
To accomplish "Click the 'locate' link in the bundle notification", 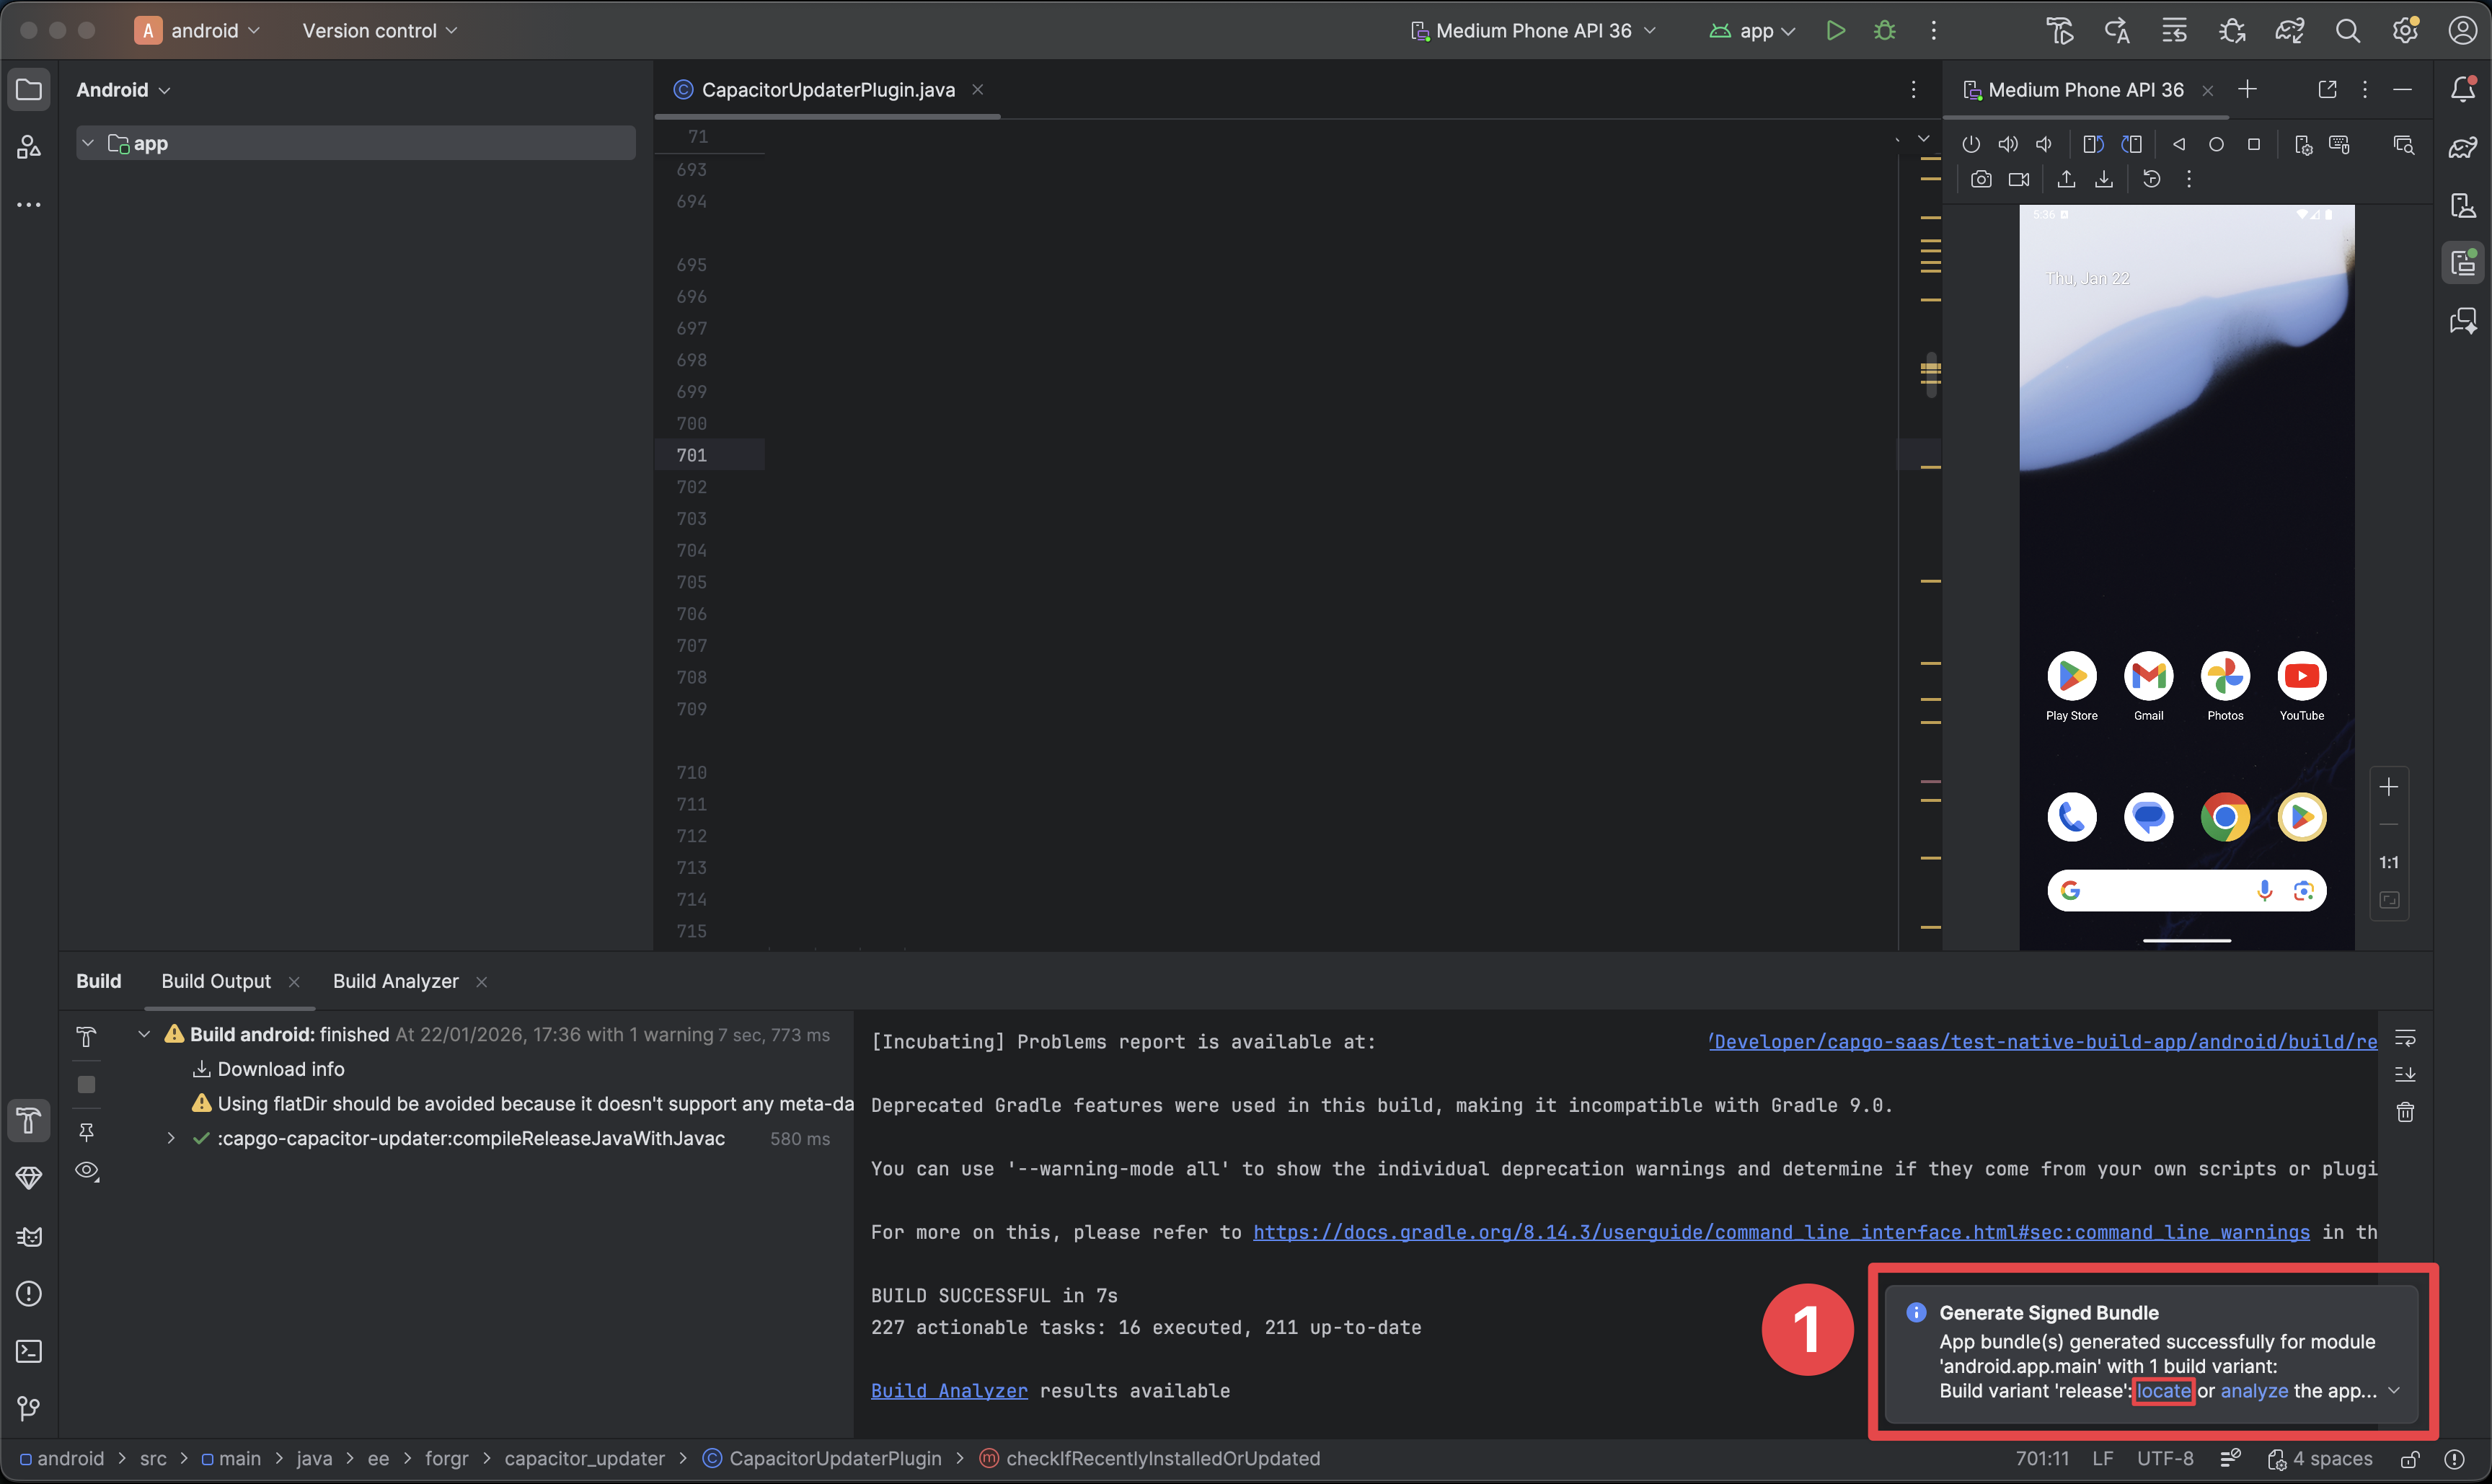I will (x=2163, y=1390).
